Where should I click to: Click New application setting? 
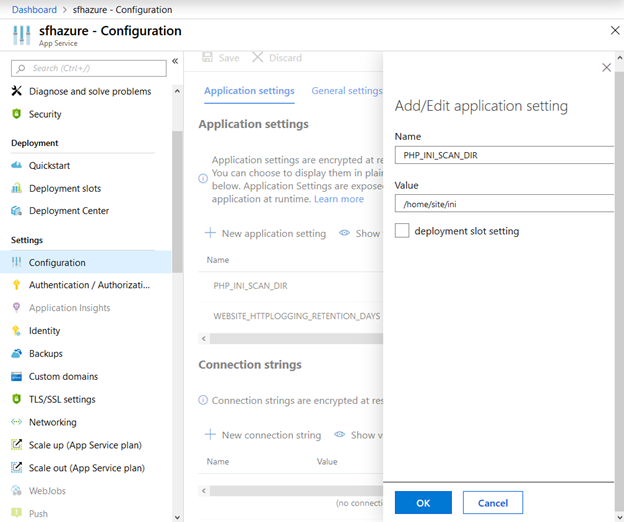pos(265,233)
